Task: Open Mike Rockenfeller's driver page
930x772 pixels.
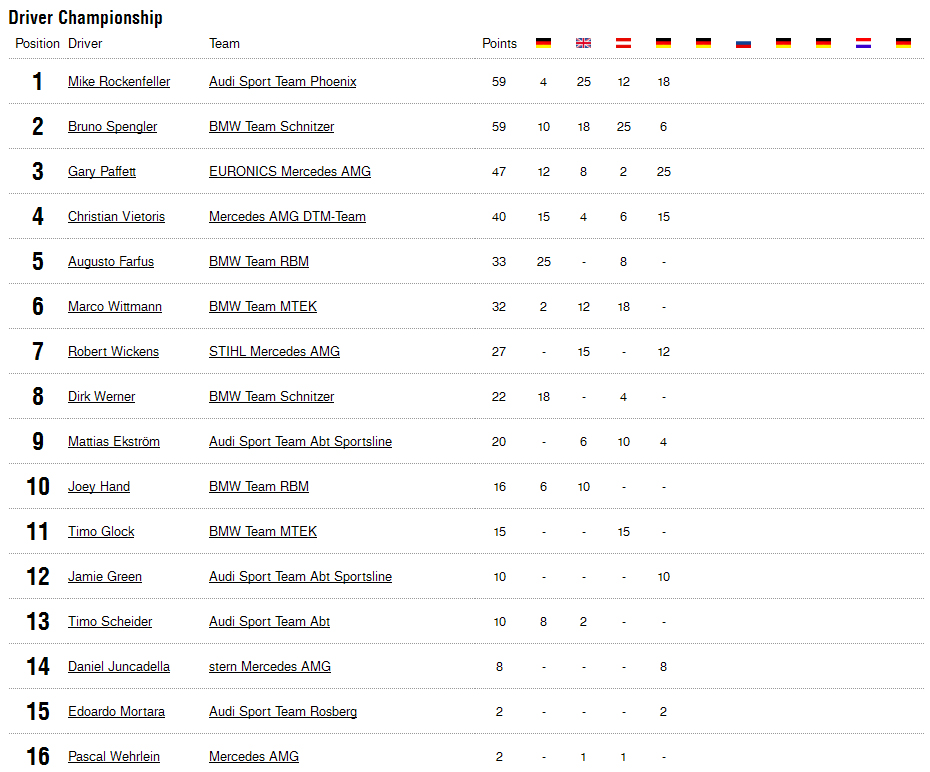Action: tap(119, 82)
